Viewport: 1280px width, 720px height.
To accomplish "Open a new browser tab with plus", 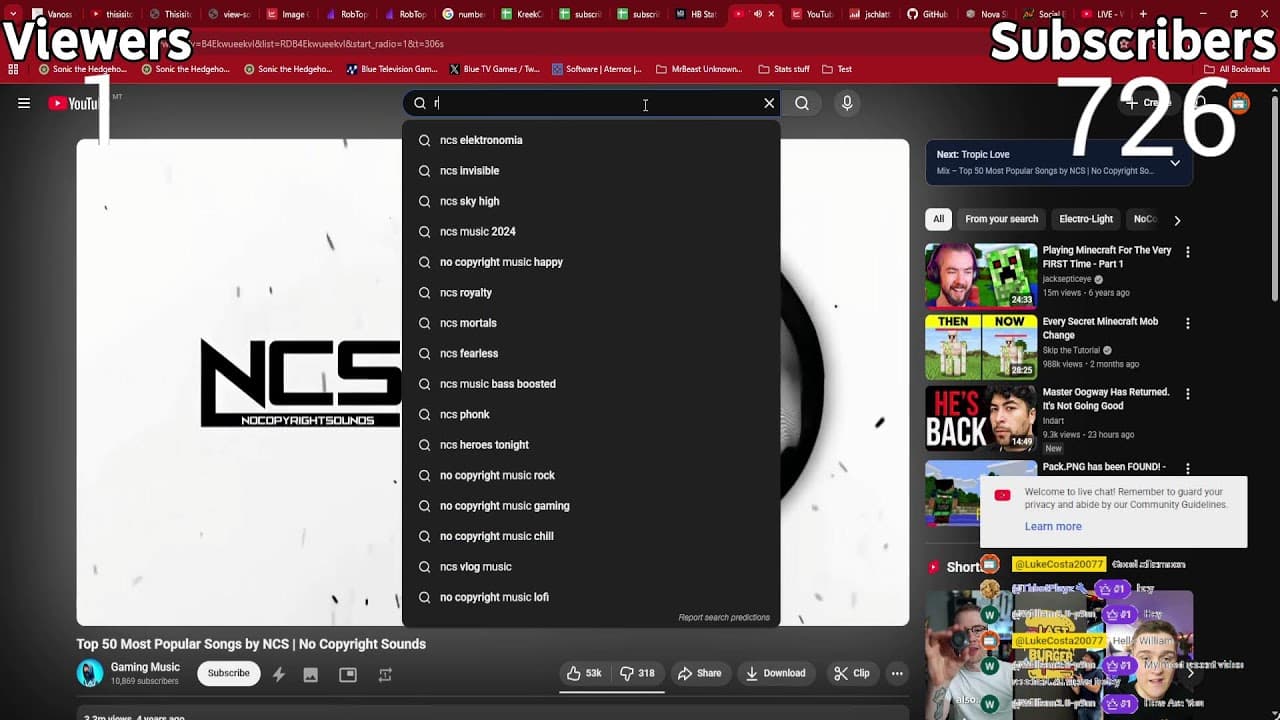I will coord(1143,14).
